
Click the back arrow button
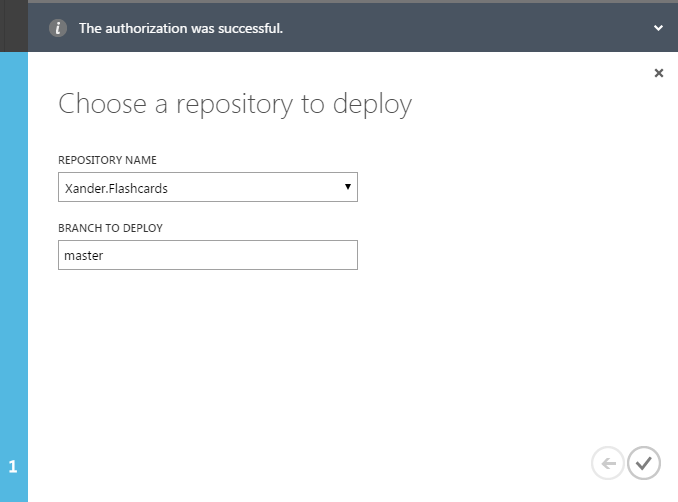[x=607, y=463]
